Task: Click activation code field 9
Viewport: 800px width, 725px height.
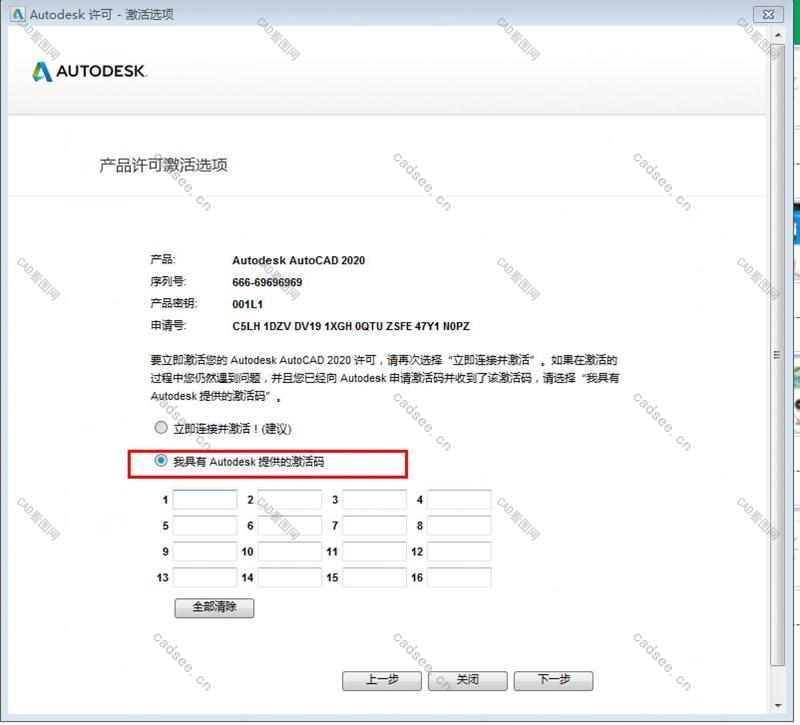Action: pyautogui.click(x=205, y=552)
